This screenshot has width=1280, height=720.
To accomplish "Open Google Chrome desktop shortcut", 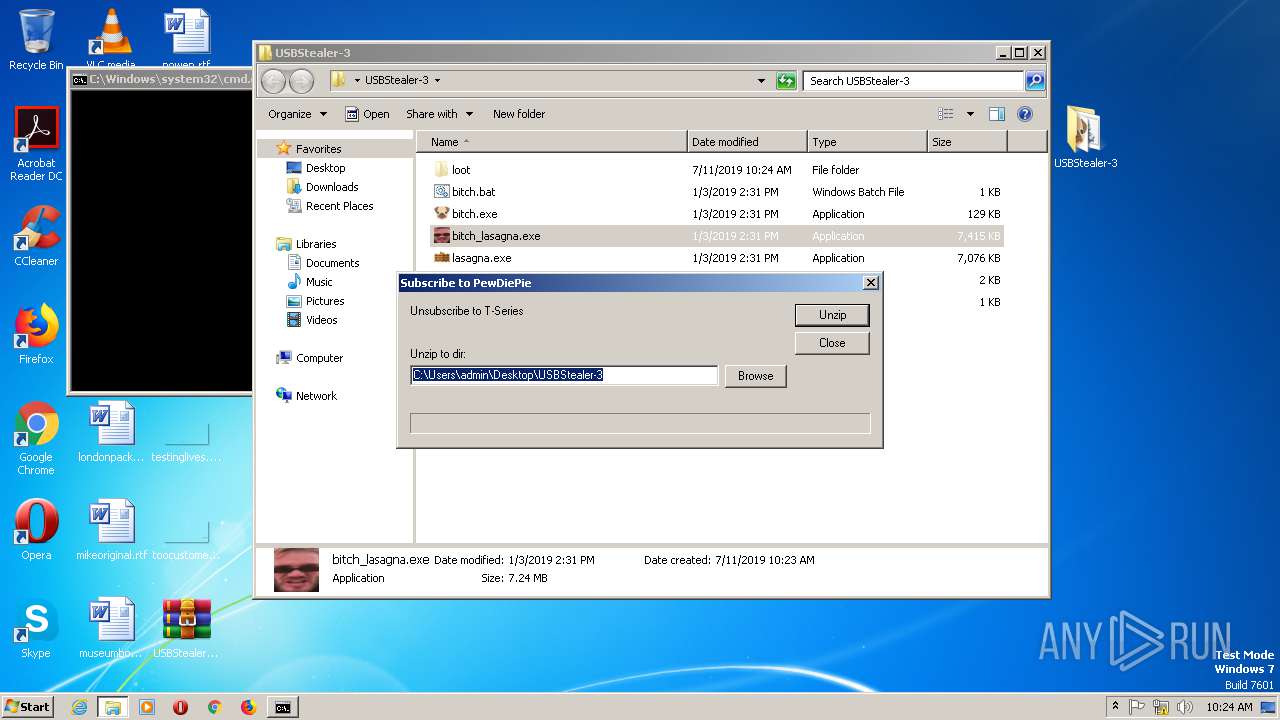I will pos(36,438).
